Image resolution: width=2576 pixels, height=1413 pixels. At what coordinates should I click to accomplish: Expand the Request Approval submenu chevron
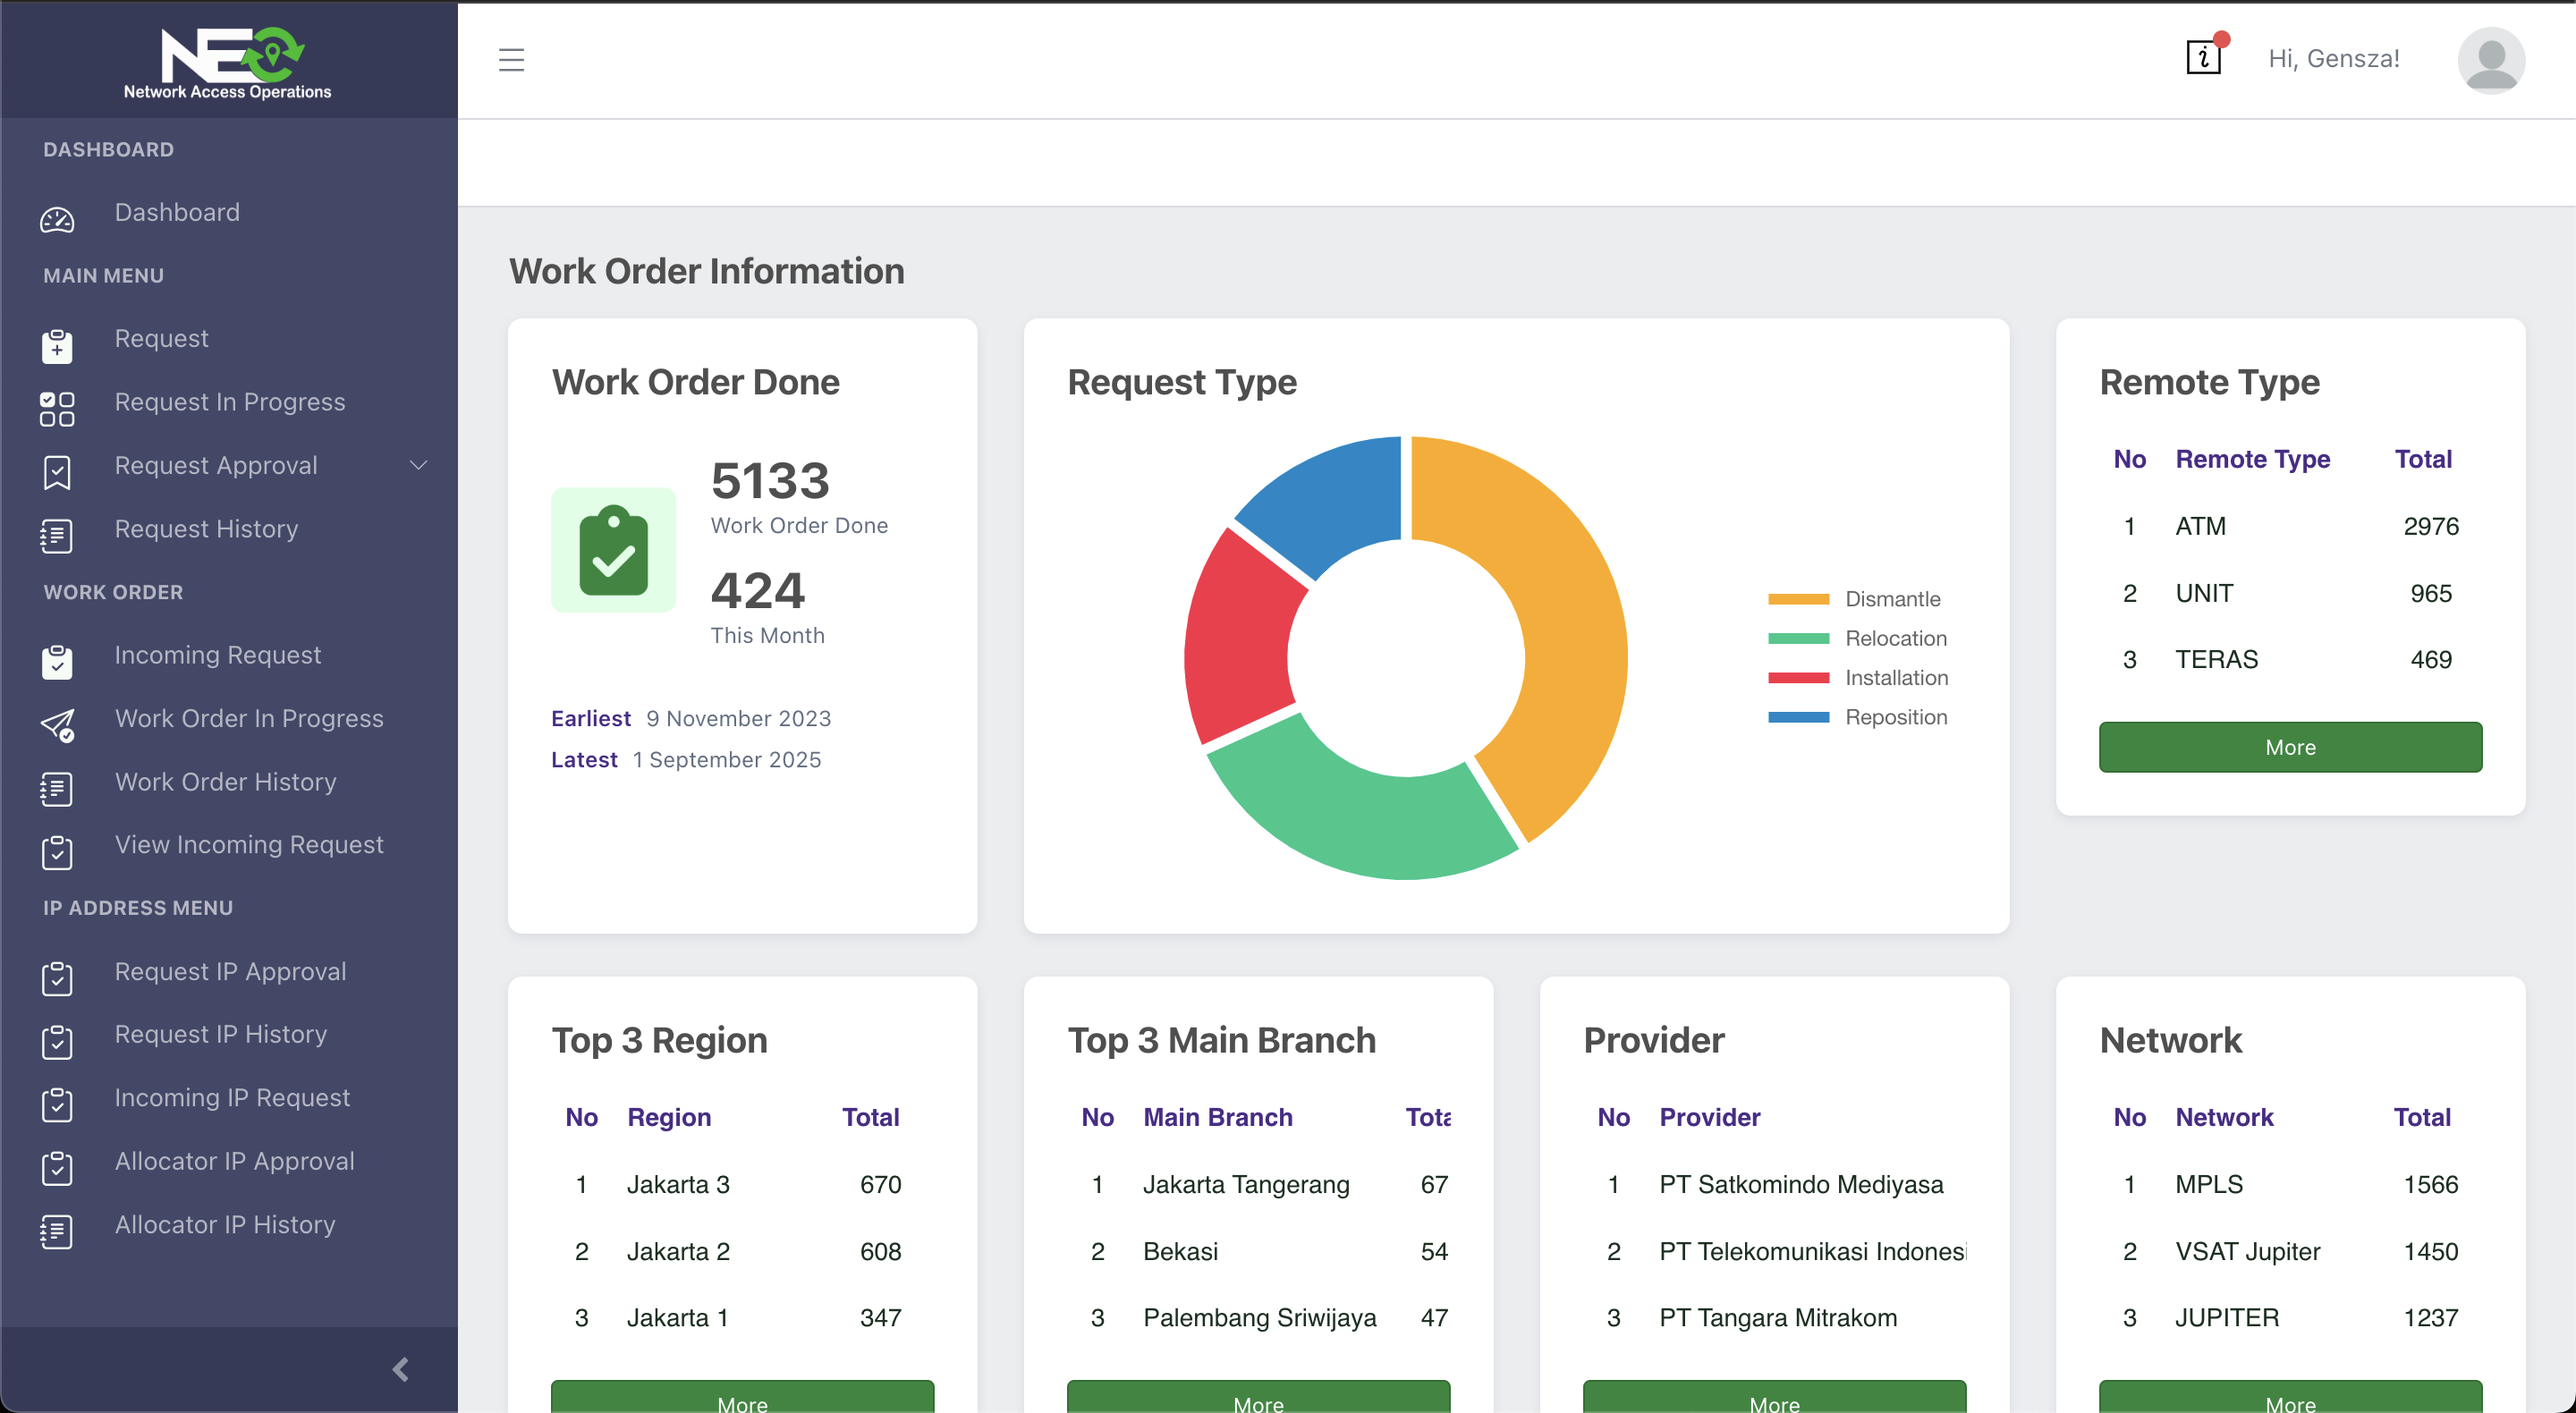(x=419, y=465)
